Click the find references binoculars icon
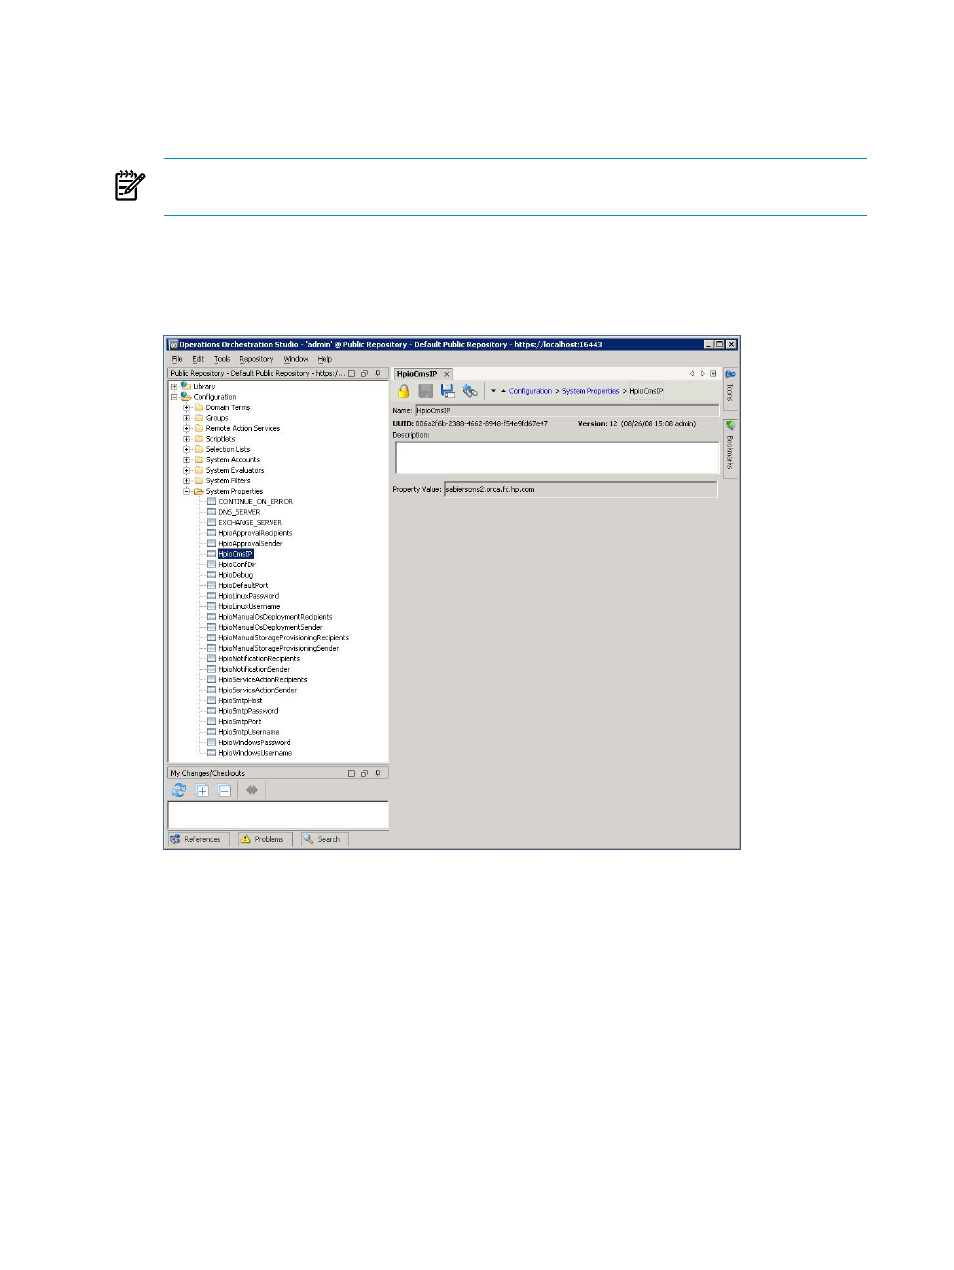 470,391
